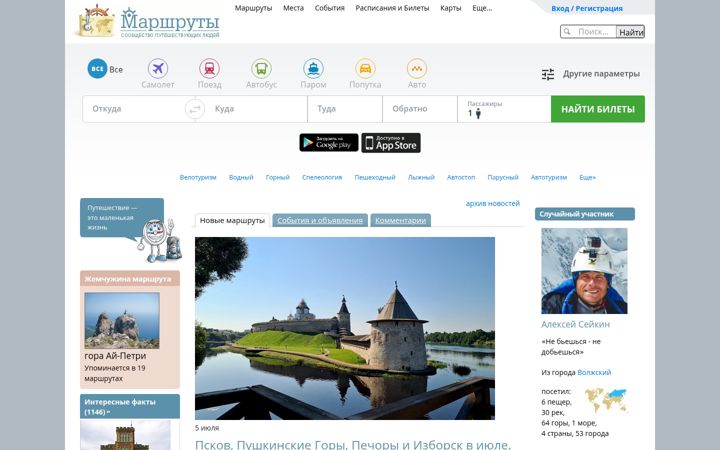The width and height of the screenshot is (720, 450).
Task: Switch to Новые маршруты tab
Action: pos(232,220)
